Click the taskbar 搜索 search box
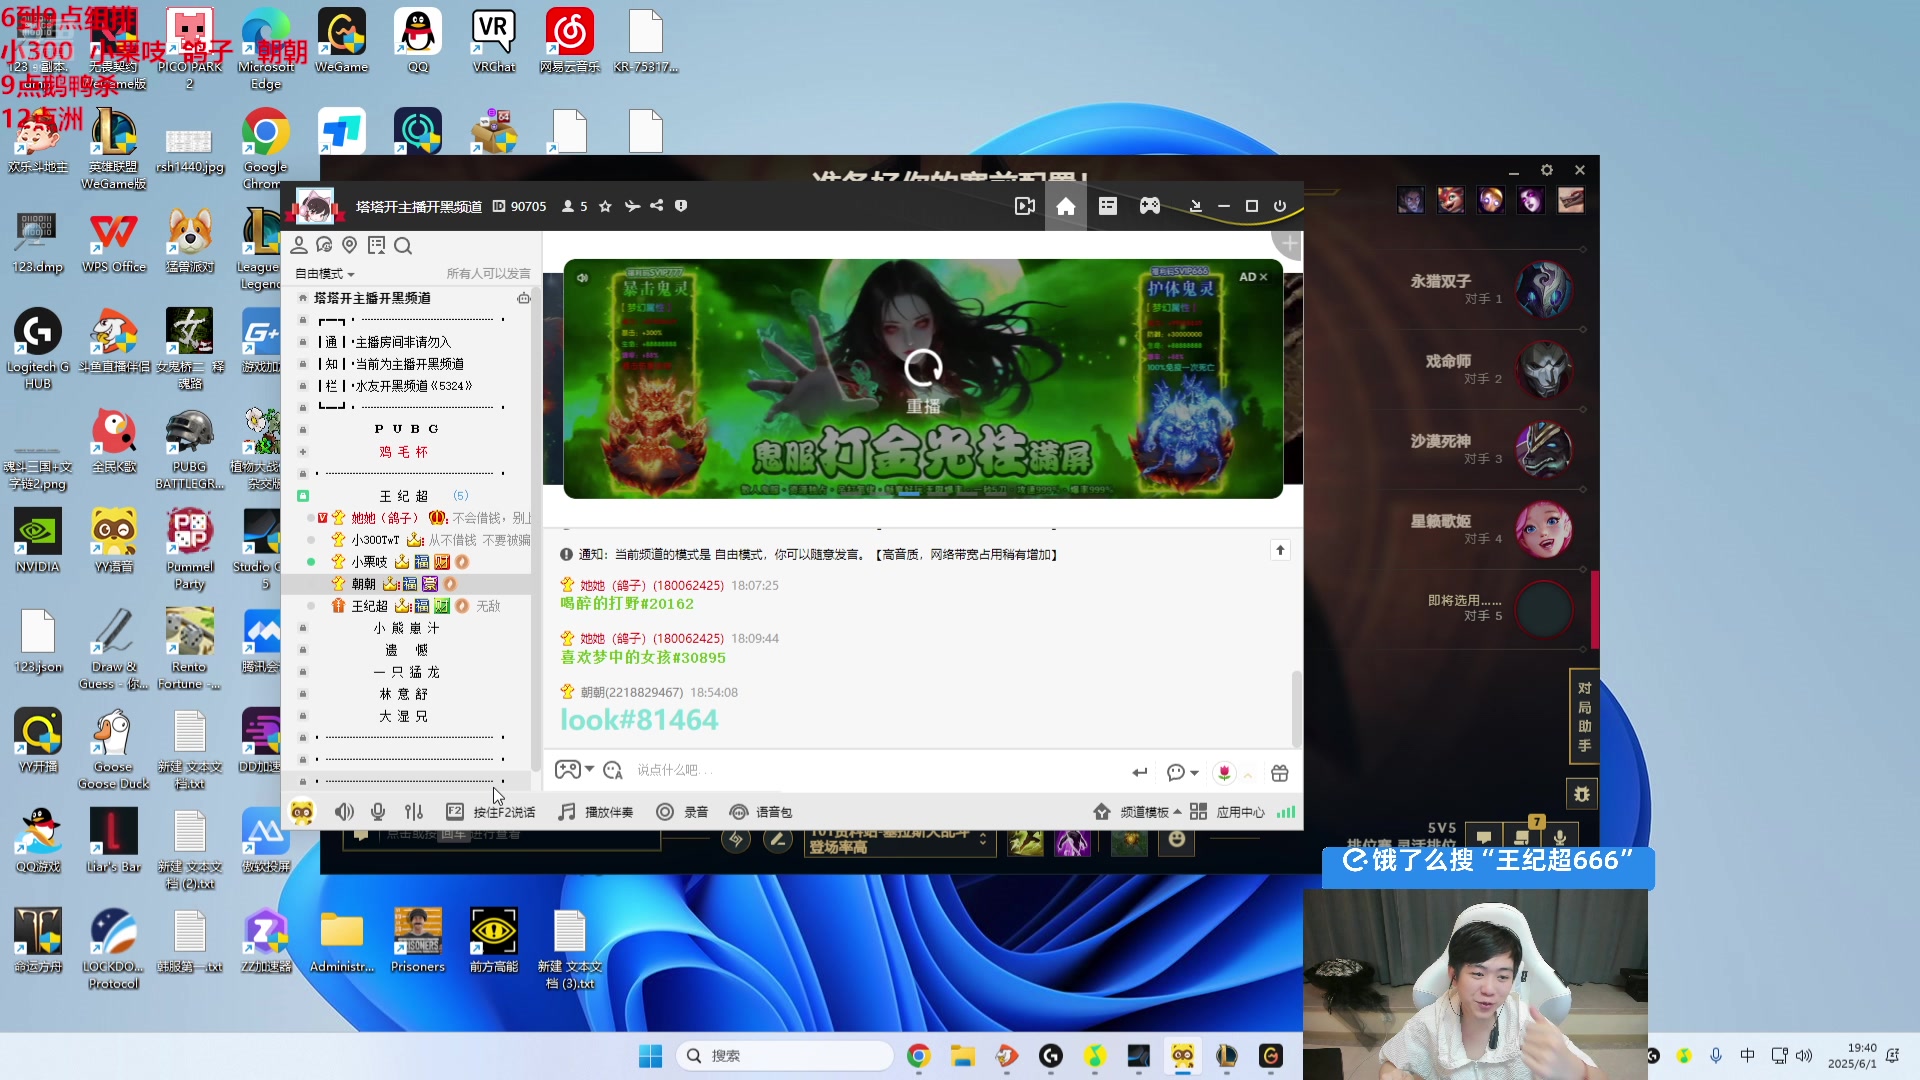 tap(784, 1056)
